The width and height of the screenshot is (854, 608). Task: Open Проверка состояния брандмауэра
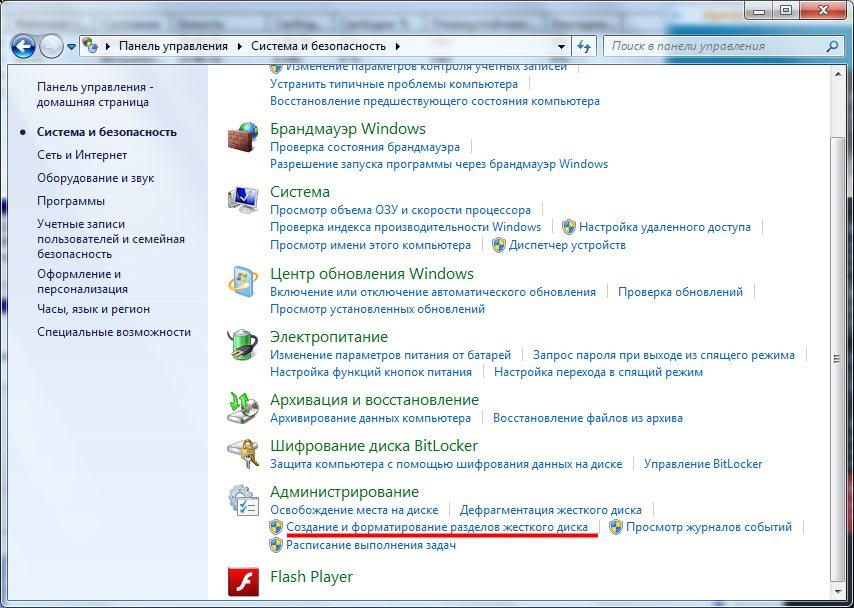[365, 147]
